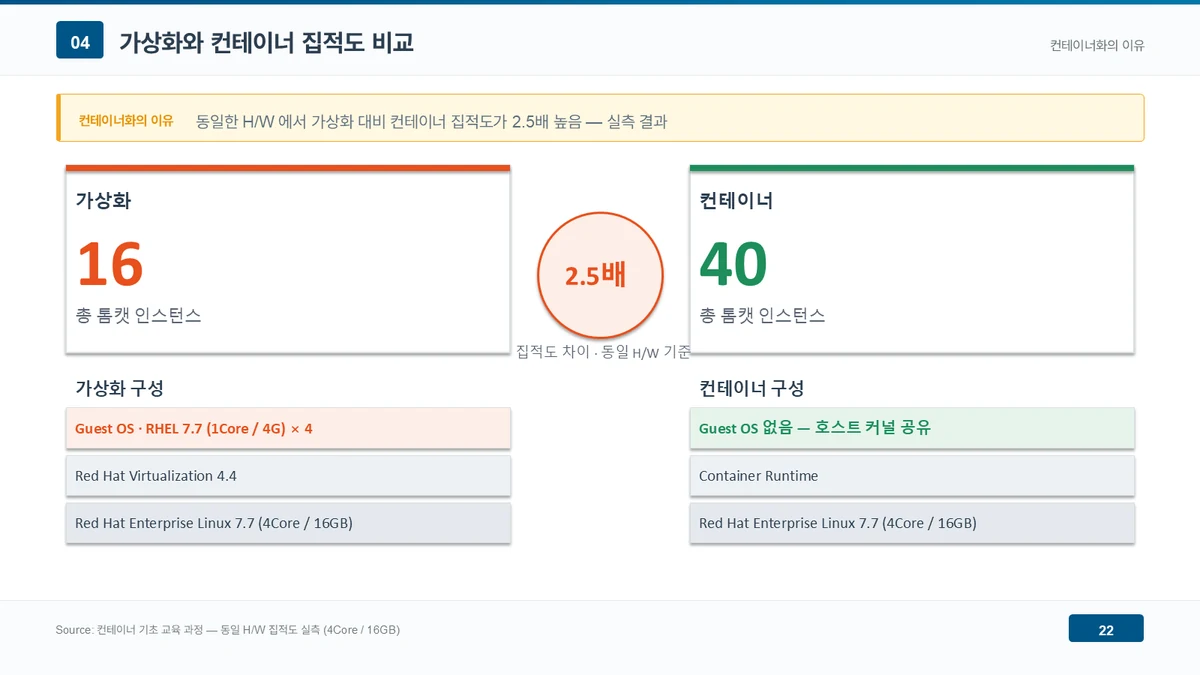Select the row "Guest OS · RHEL 7.7 (1Core / 4G) × 4"
The width and height of the screenshot is (1200, 675).
click(288, 428)
